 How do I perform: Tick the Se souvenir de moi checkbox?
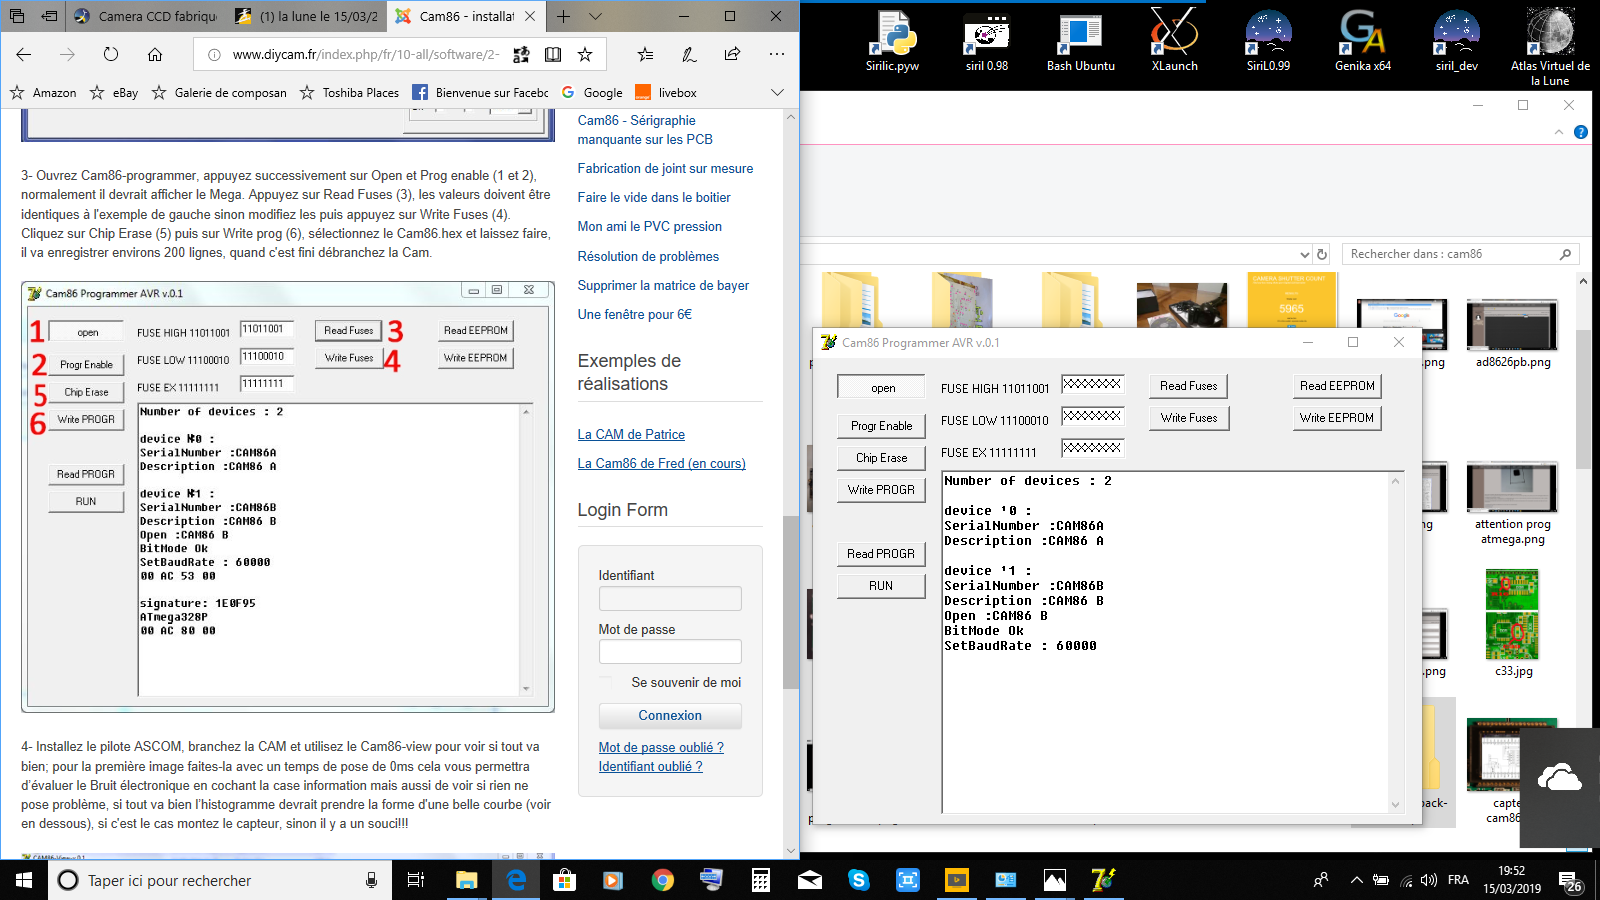coord(606,682)
